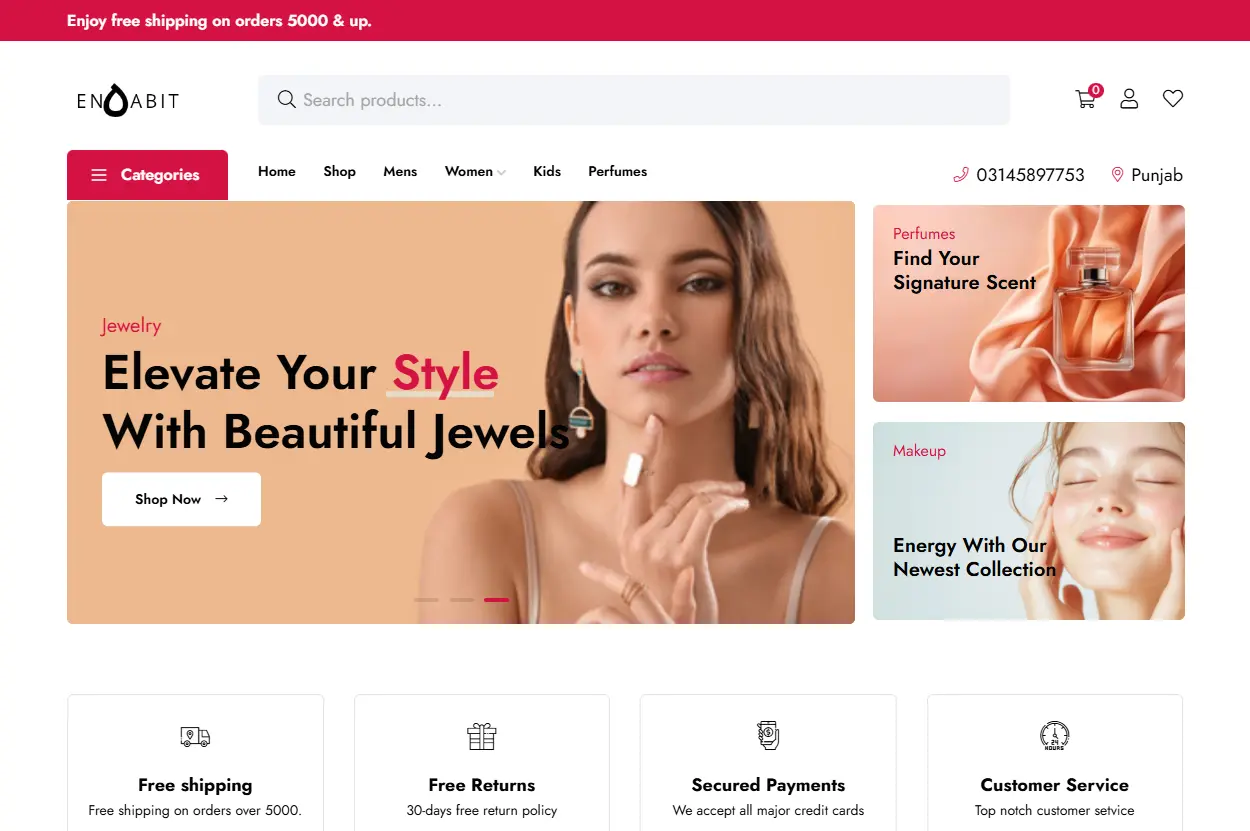Screen dimensions: 1250x831
Task: Click the search magnifier icon
Action: coord(286,100)
